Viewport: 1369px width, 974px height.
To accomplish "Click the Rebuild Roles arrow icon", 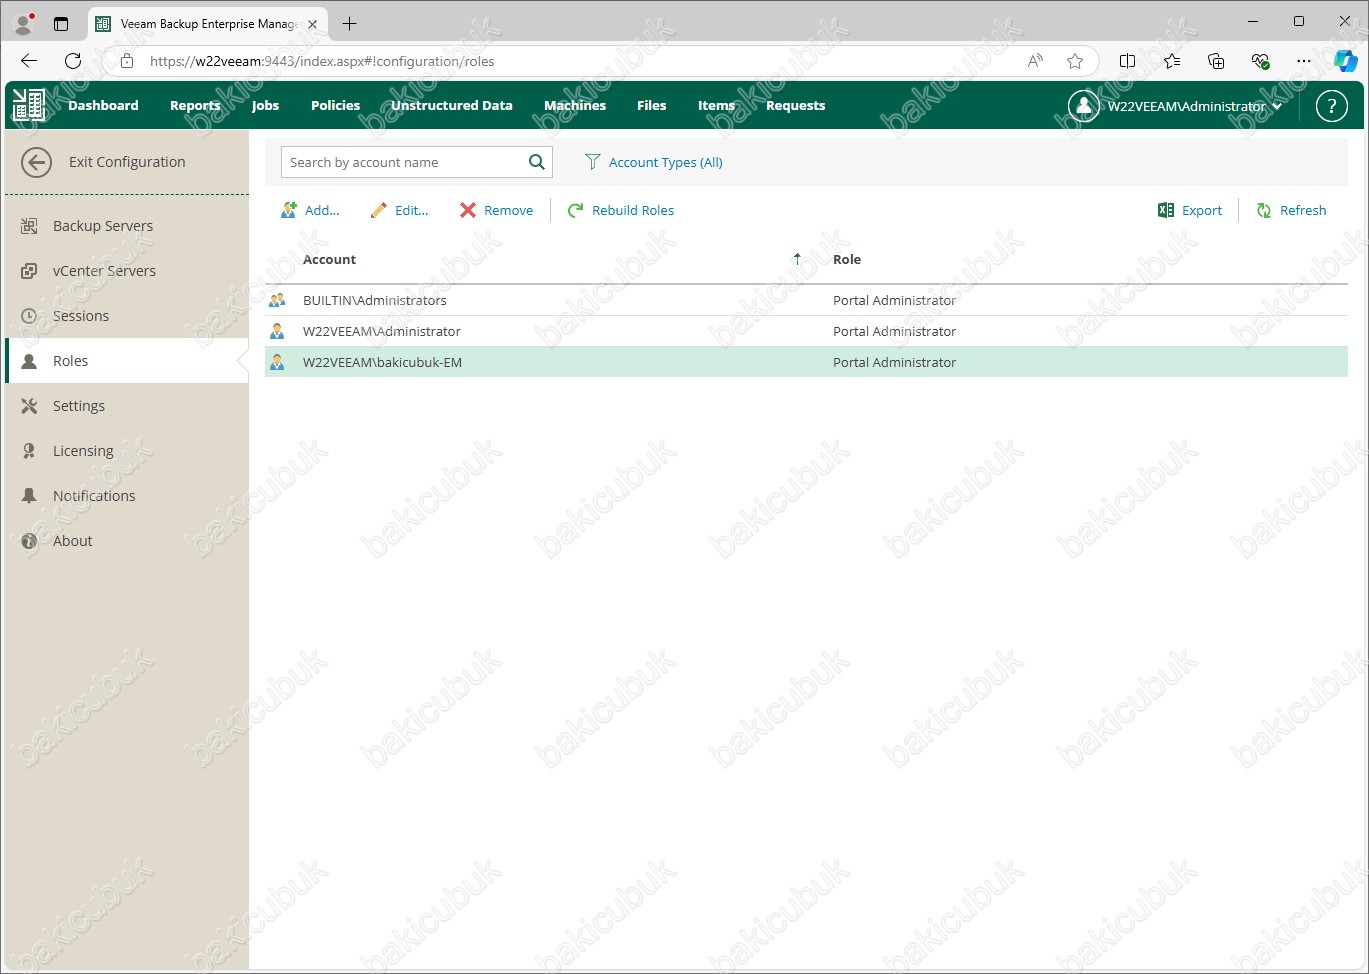I will coord(575,210).
